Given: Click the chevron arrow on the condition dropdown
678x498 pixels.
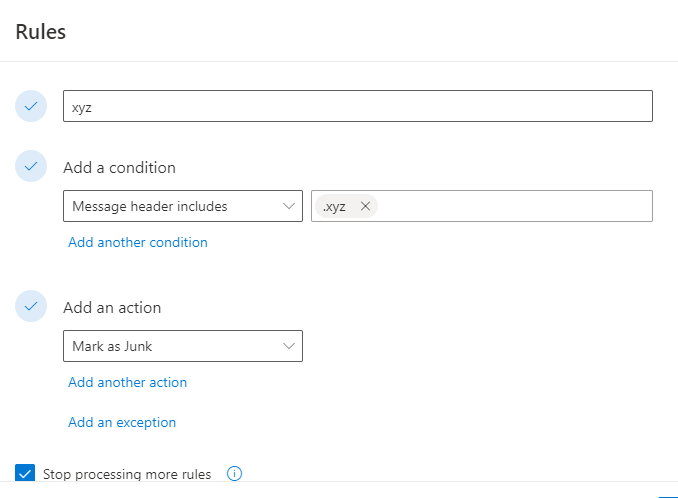Looking at the screenshot, I should tap(290, 206).
